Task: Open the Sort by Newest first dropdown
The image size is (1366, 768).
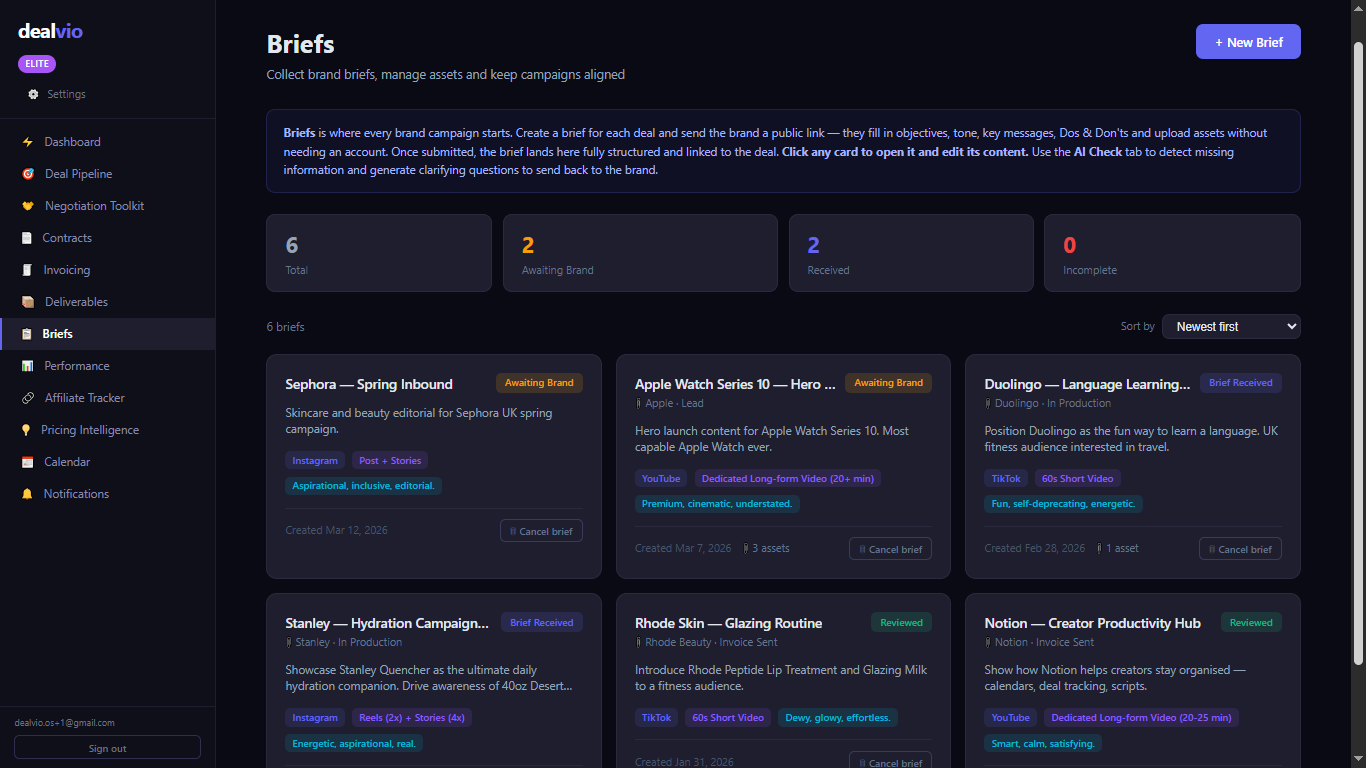Action: 1231,326
